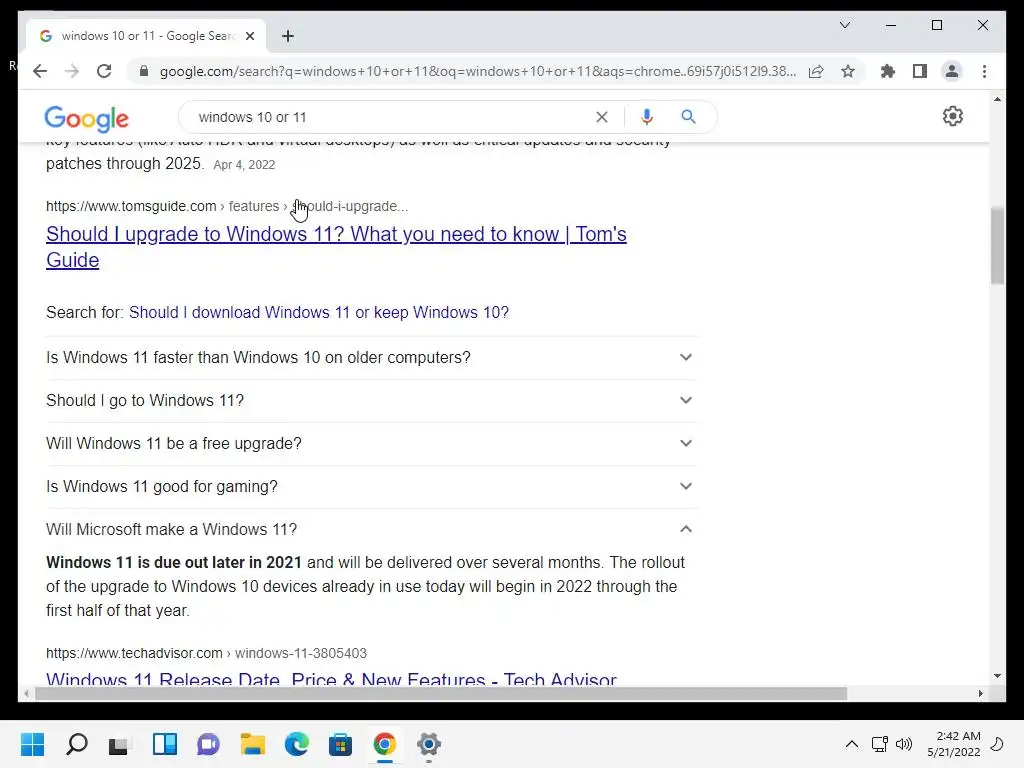Expand Windows 11 faster on older computers question
This screenshot has width=1024, height=768.
click(x=370, y=357)
